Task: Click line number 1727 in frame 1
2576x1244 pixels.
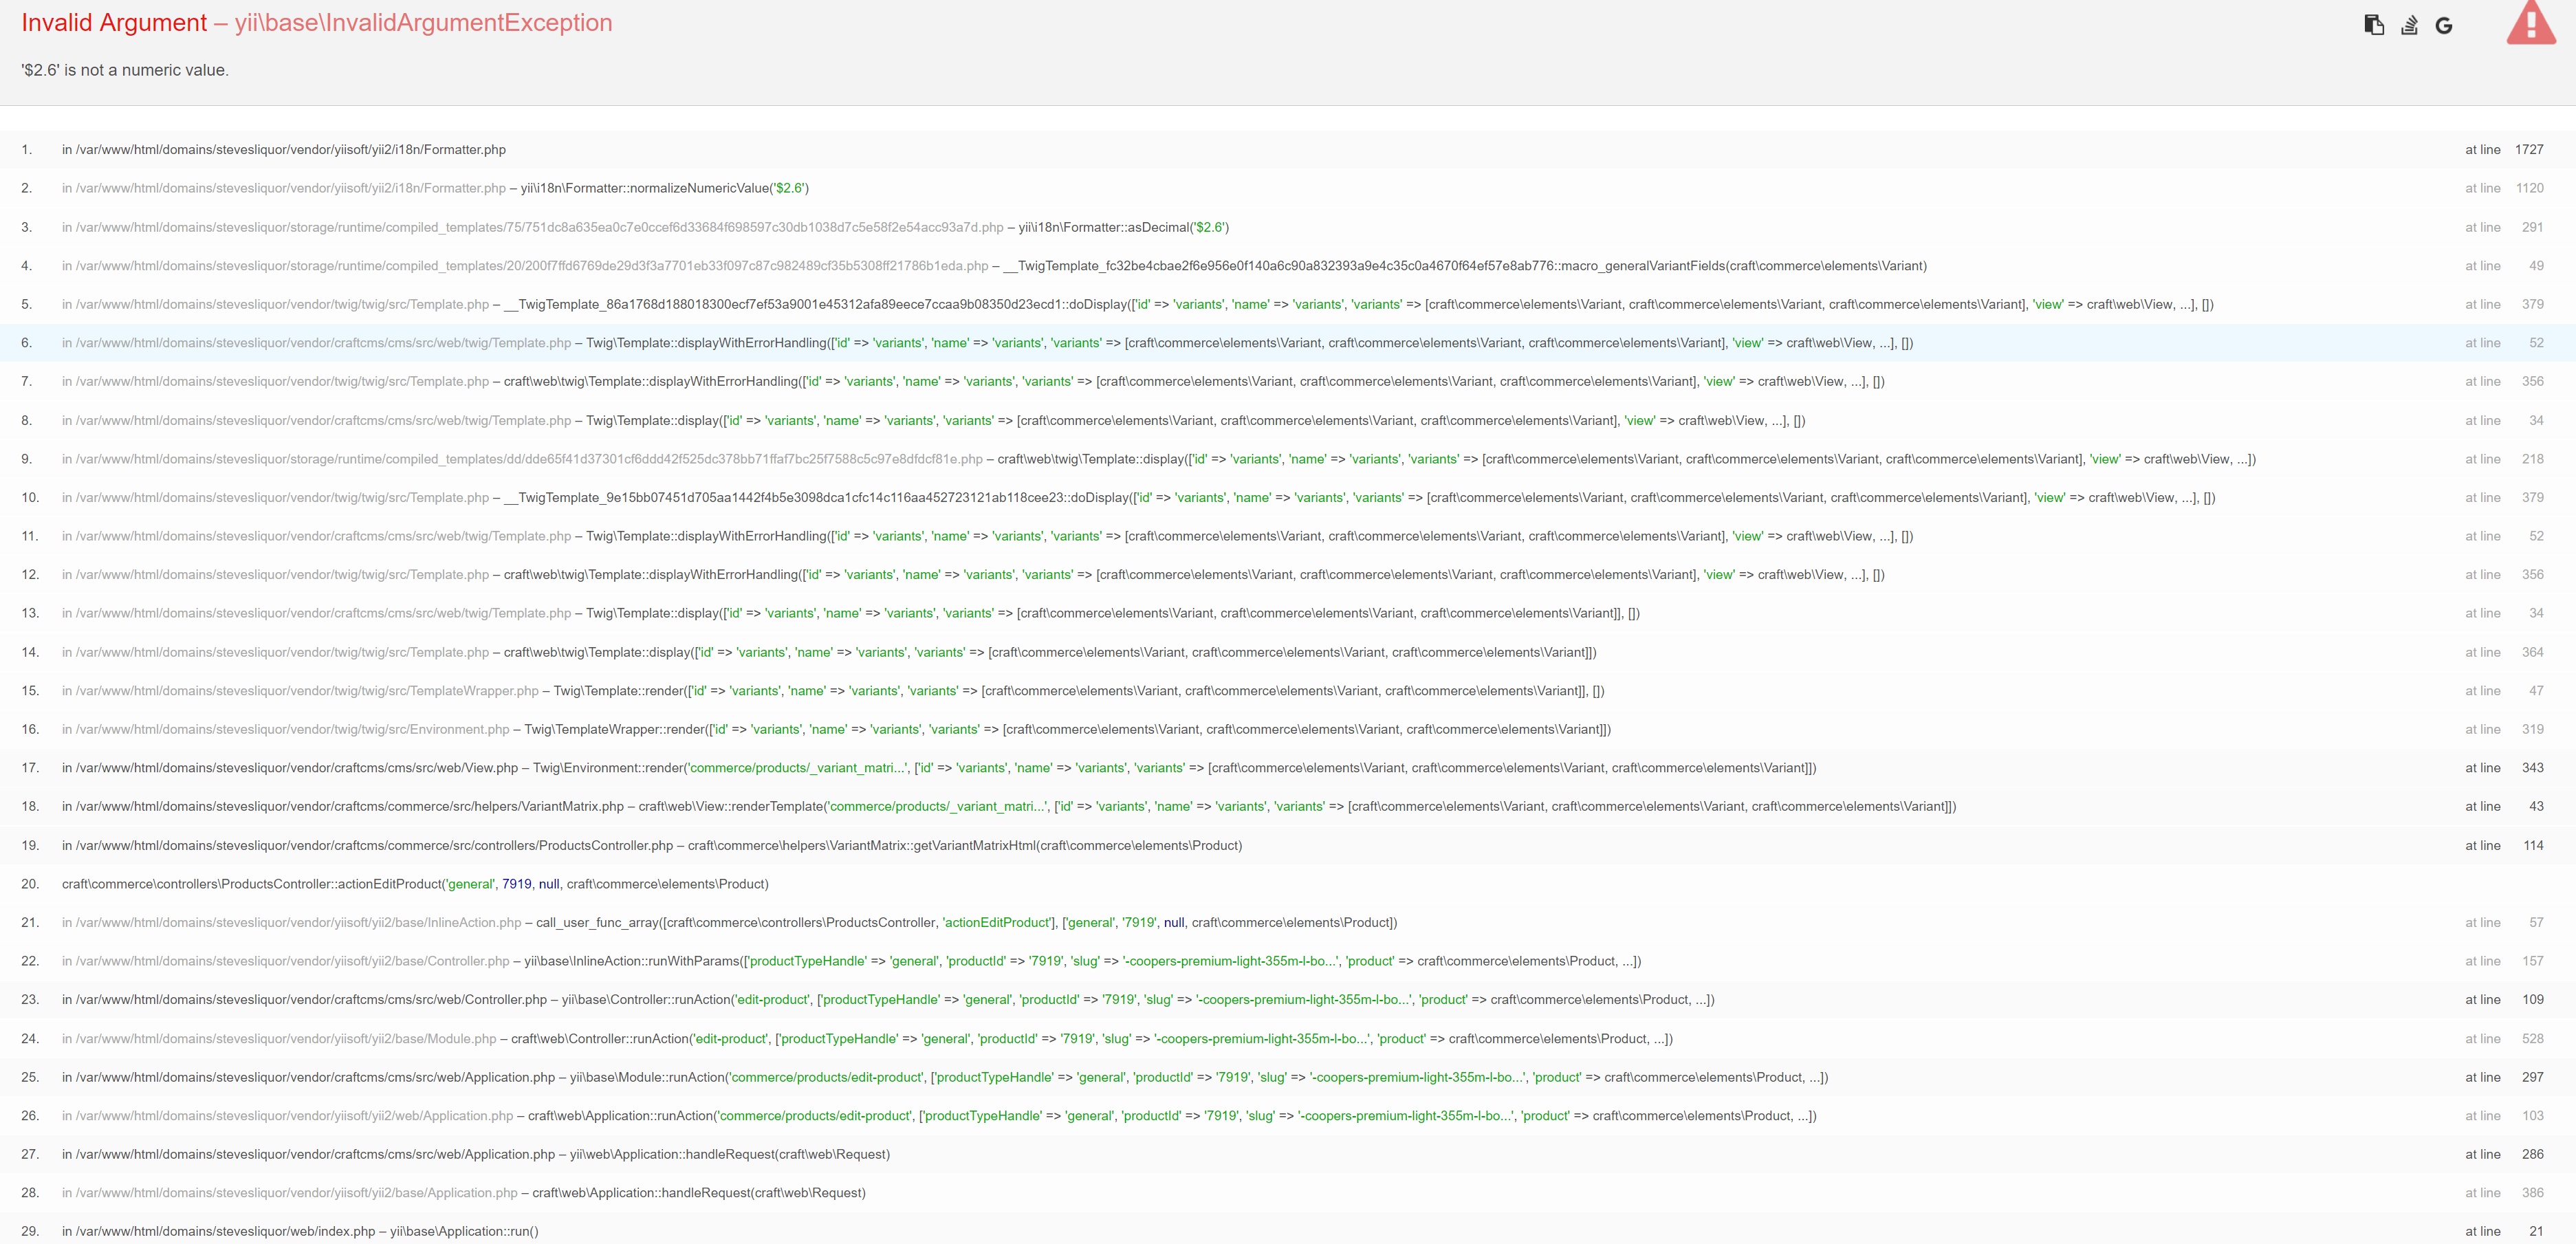Action: coord(2529,149)
